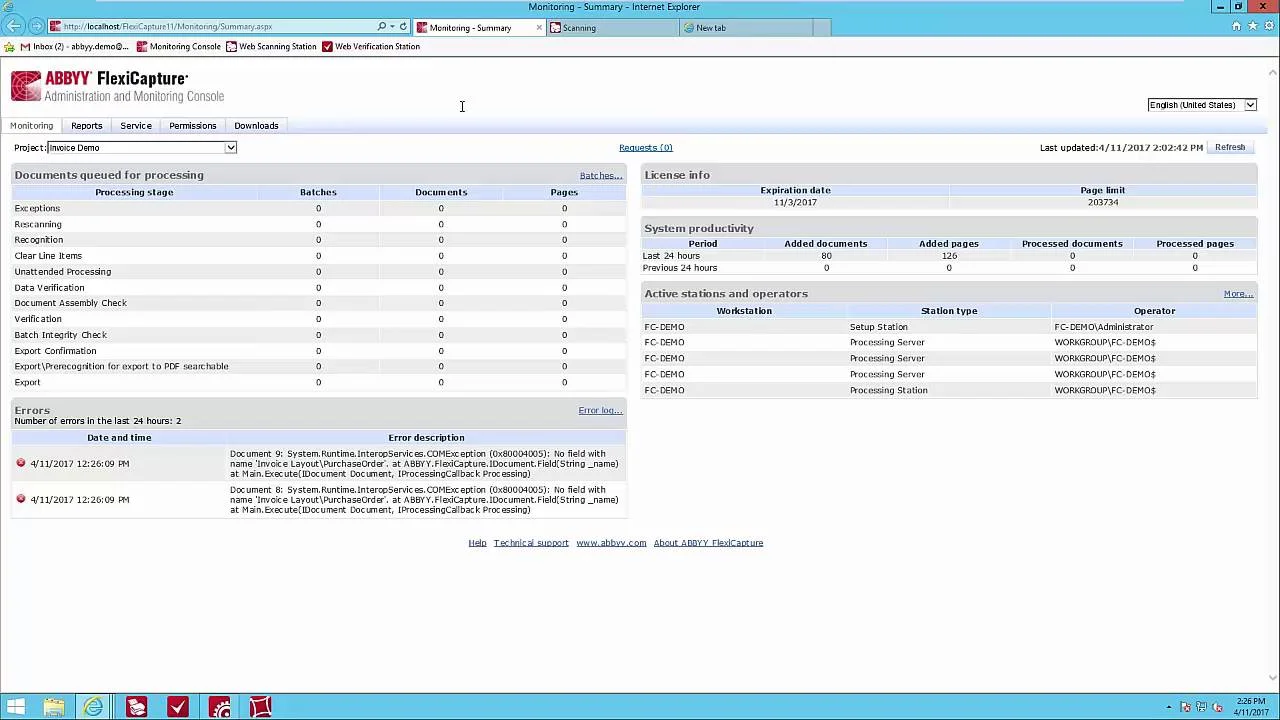Open the English (United States) language dropdown
This screenshot has width=1280, height=720.
click(1202, 105)
